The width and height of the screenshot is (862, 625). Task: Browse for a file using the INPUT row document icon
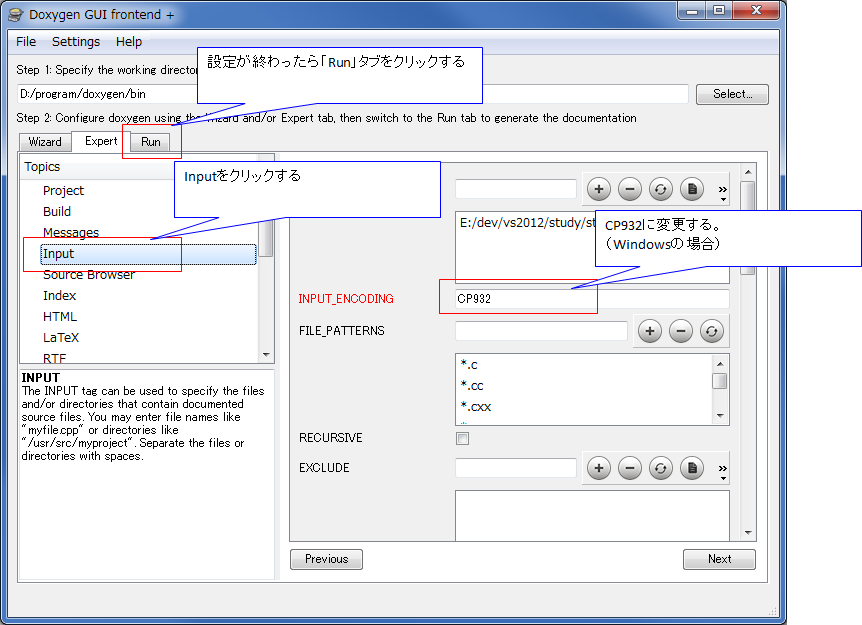click(692, 190)
